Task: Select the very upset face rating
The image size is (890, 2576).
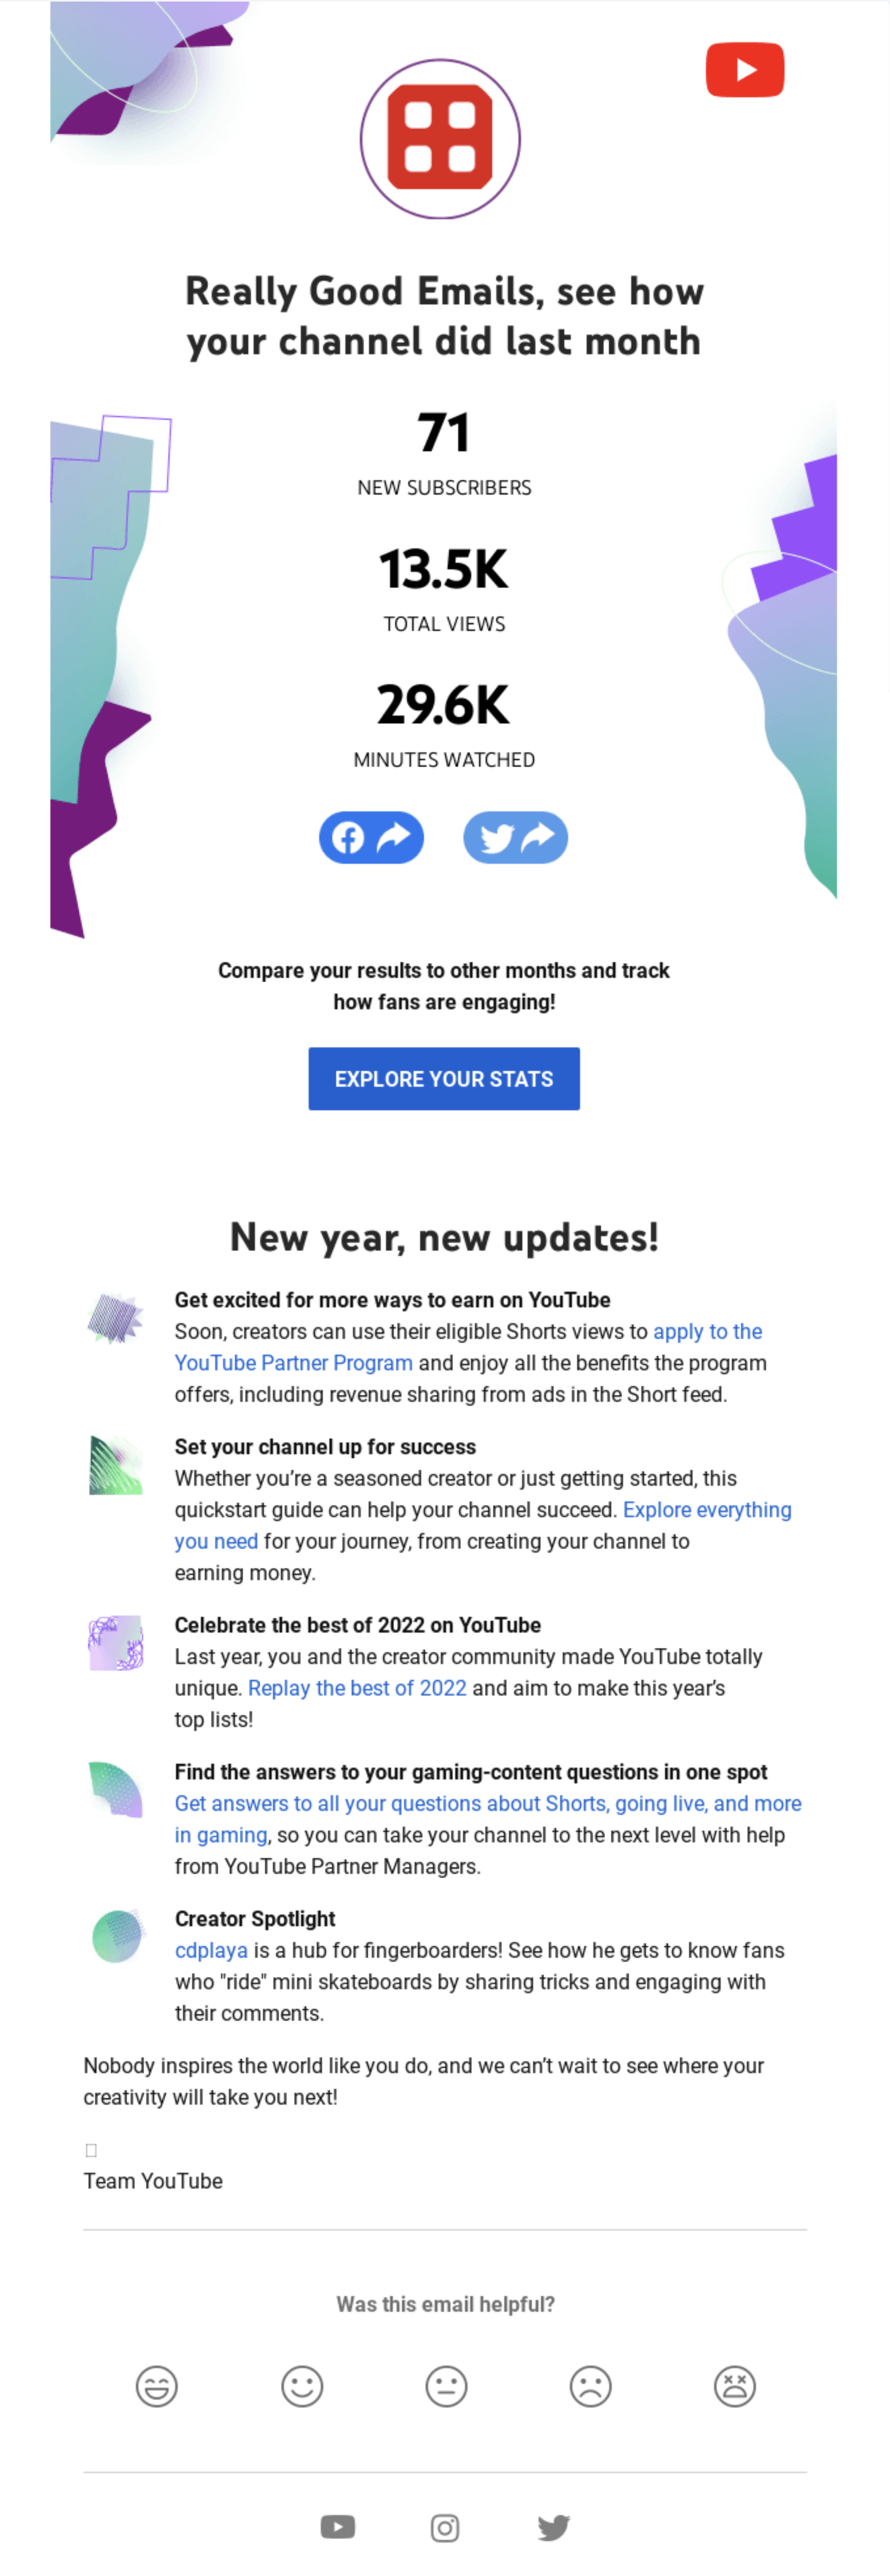Action: click(x=735, y=2386)
